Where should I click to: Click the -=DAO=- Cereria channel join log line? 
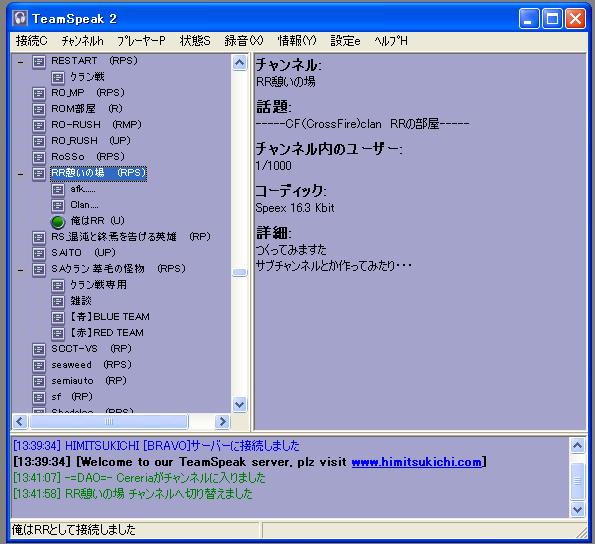click(139, 478)
